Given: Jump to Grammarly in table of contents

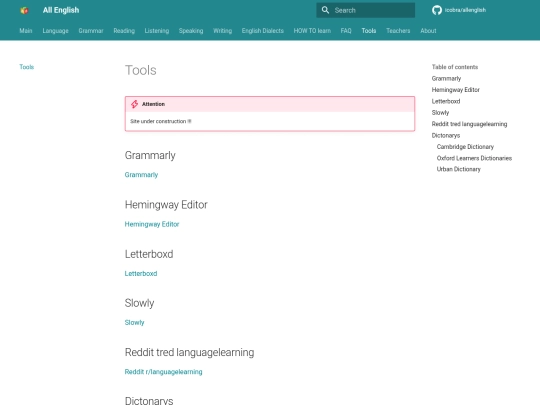Looking at the screenshot, I should pos(446,79).
